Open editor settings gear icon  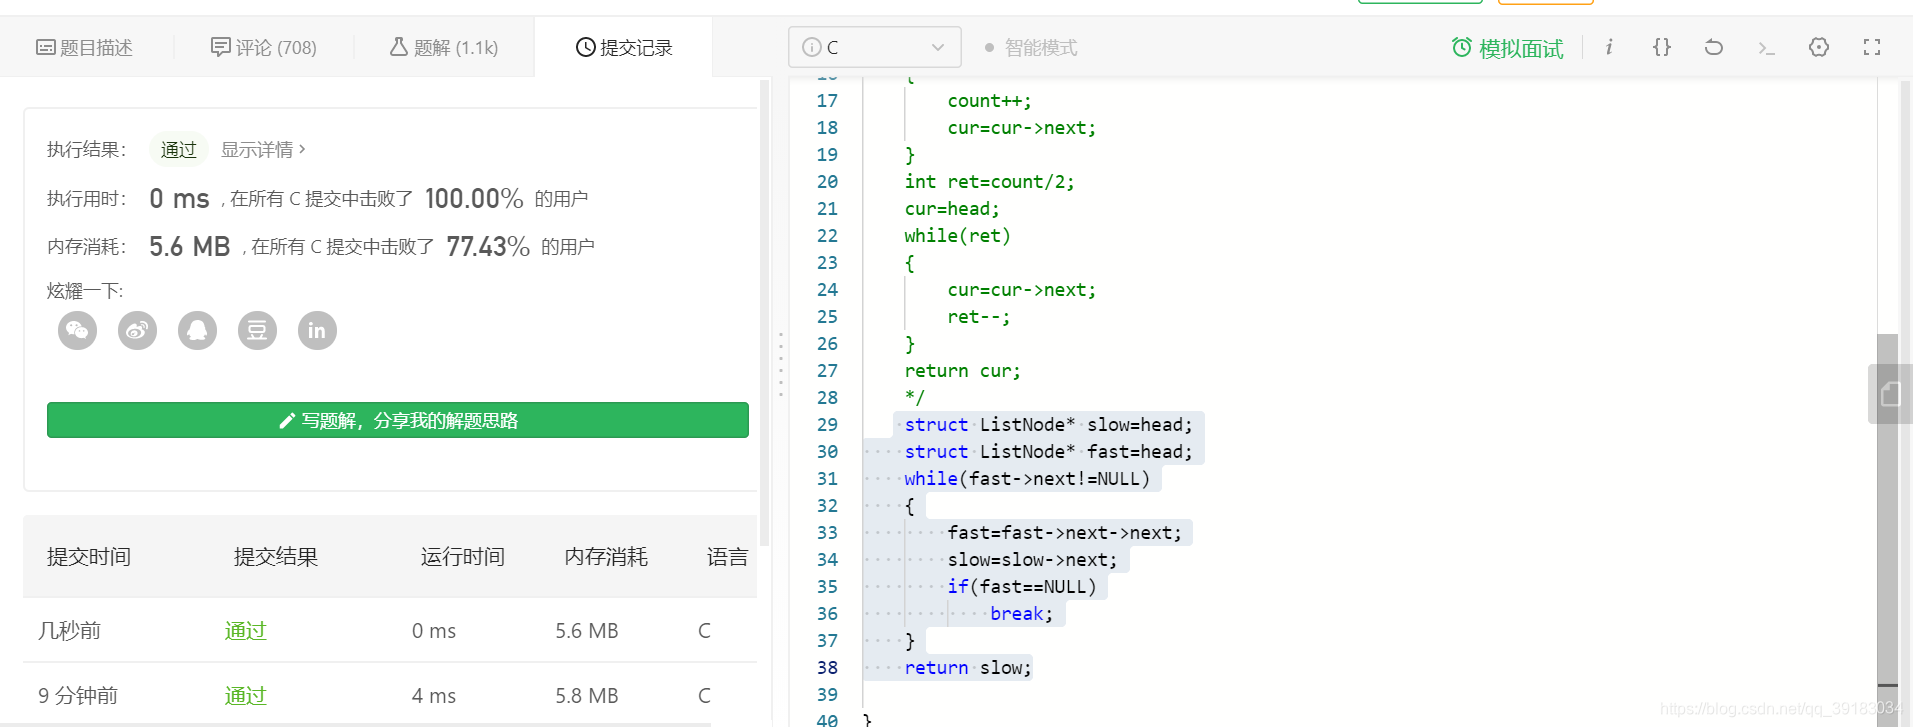click(1819, 47)
